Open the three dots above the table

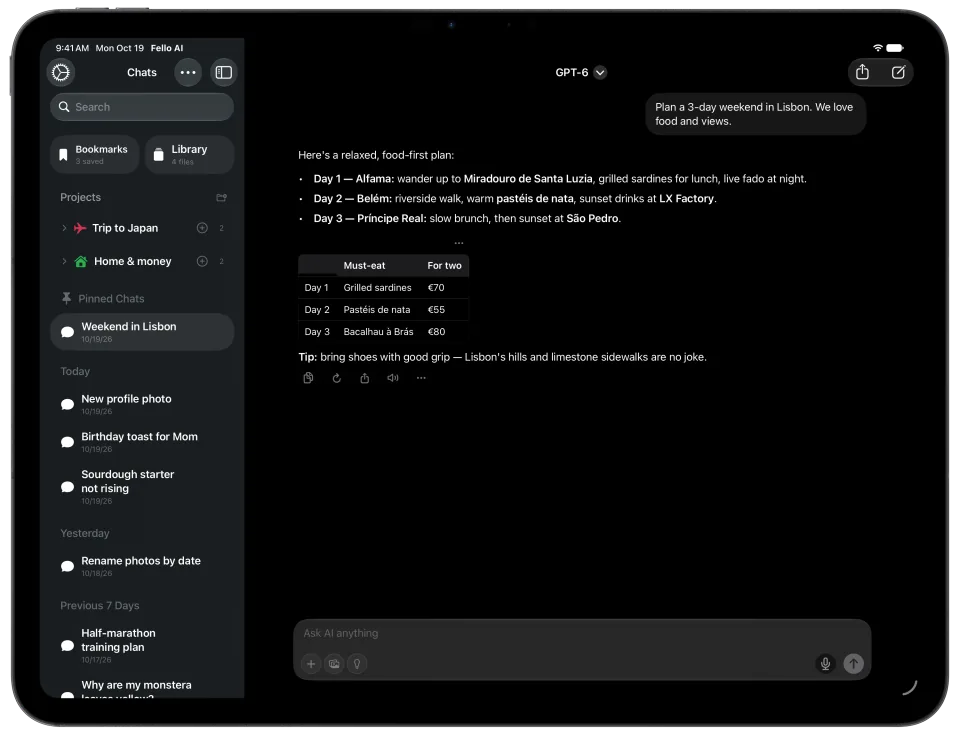(x=459, y=243)
